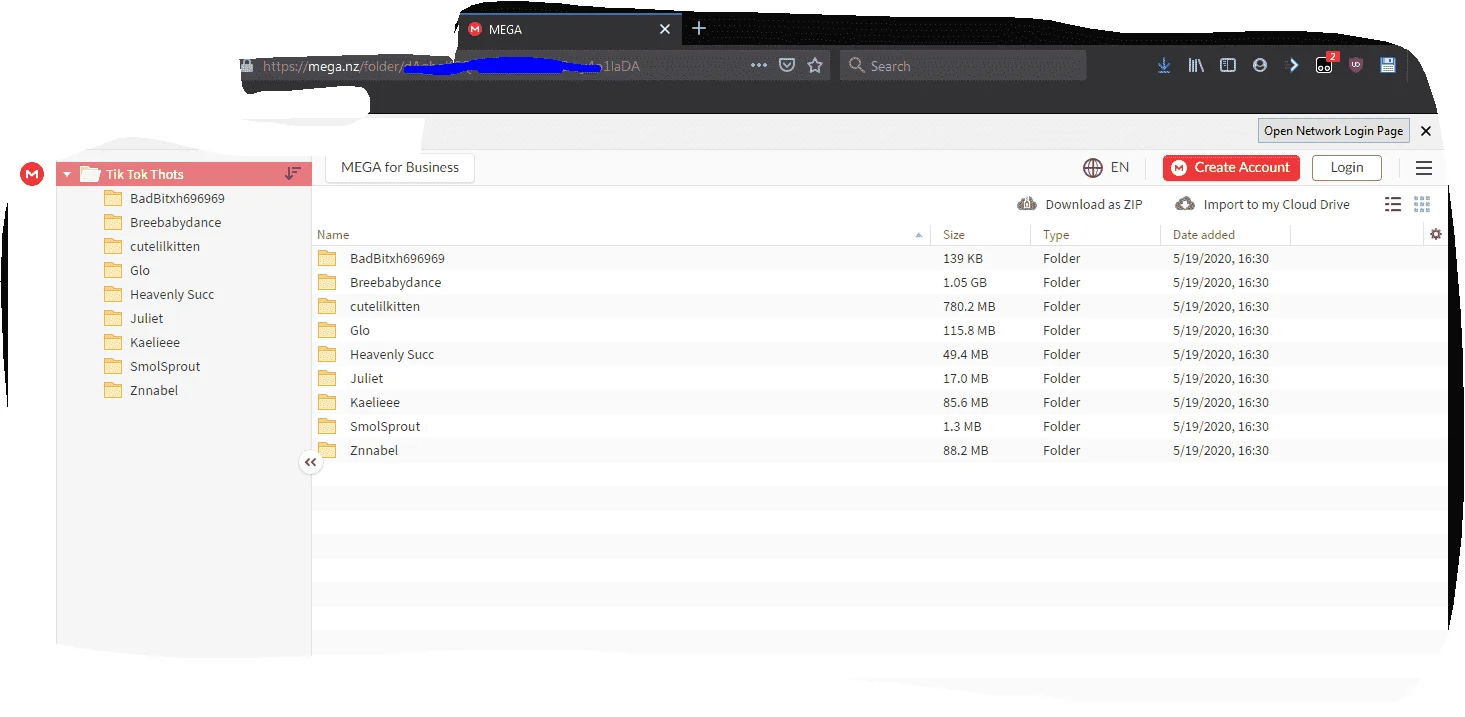
Task: Click the Open Network Login Page button
Action: point(1333,131)
